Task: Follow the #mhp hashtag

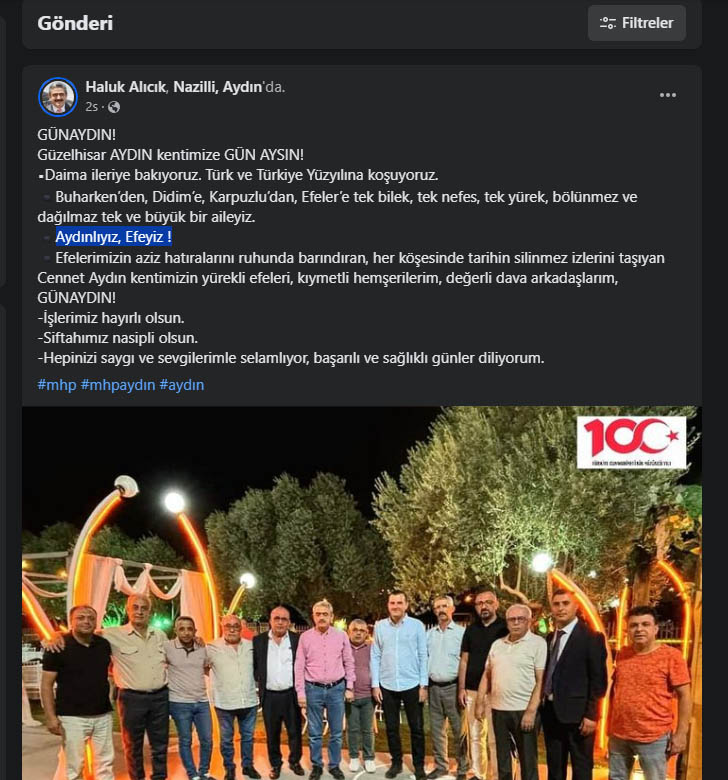Action: click(x=57, y=385)
